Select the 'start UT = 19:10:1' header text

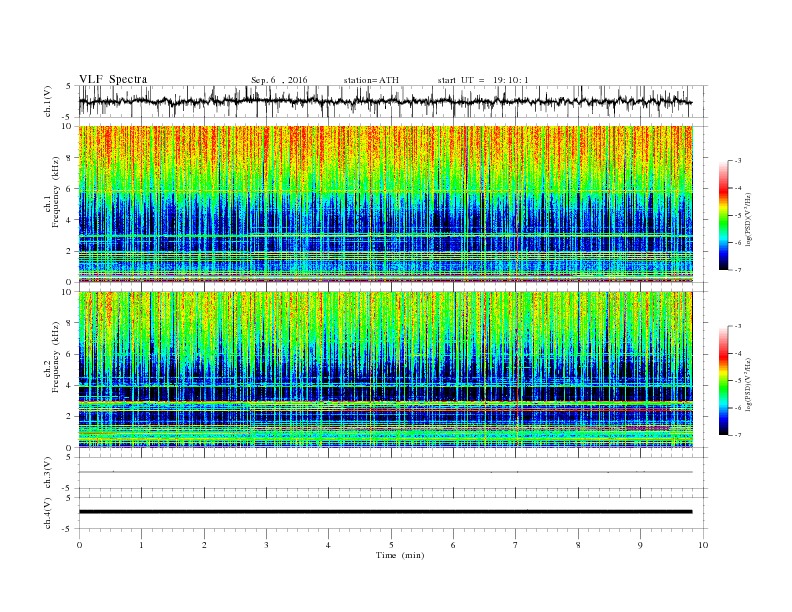483,80
